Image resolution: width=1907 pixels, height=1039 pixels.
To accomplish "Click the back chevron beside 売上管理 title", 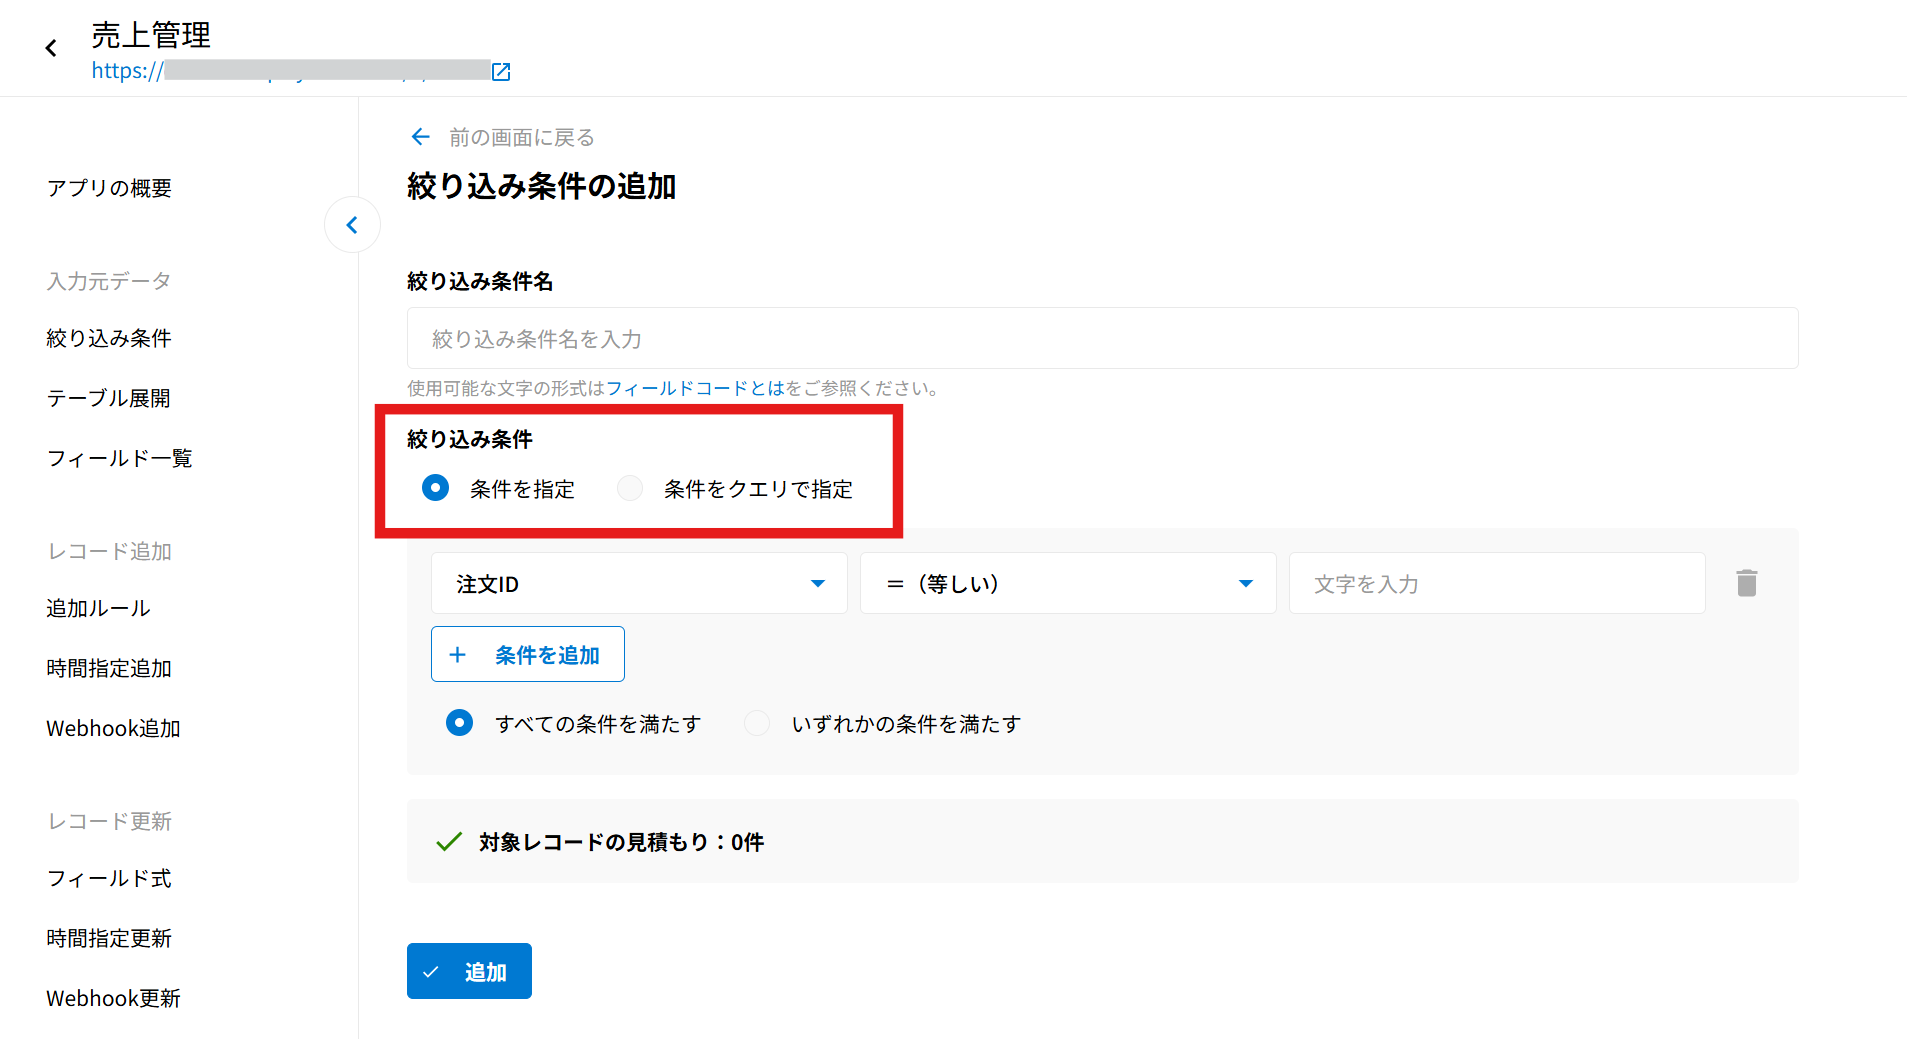I will tap(51, 48).
